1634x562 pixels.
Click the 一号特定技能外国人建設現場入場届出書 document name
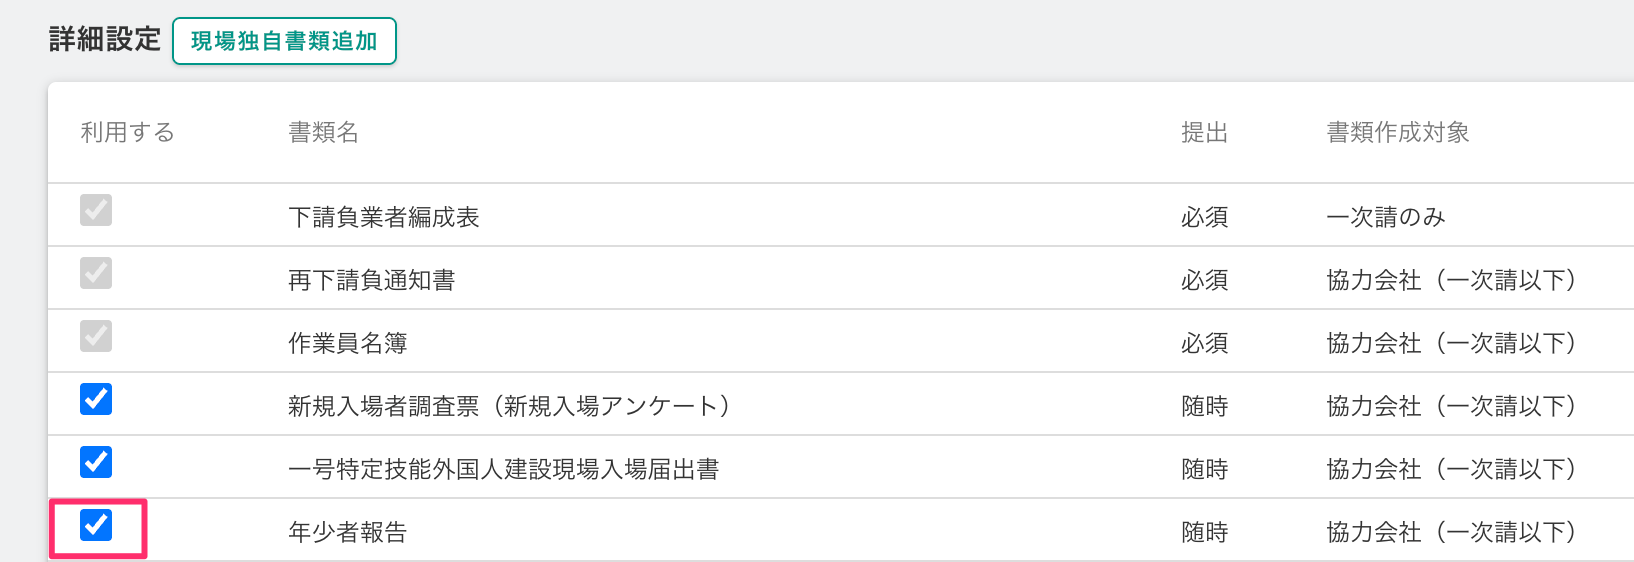(x=504, y=469)
